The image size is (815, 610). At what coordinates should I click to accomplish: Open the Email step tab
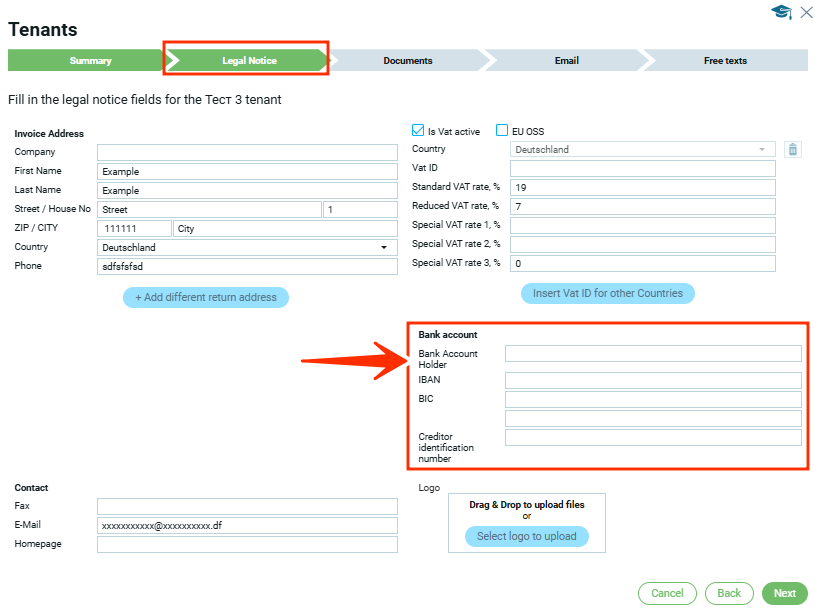566,61
